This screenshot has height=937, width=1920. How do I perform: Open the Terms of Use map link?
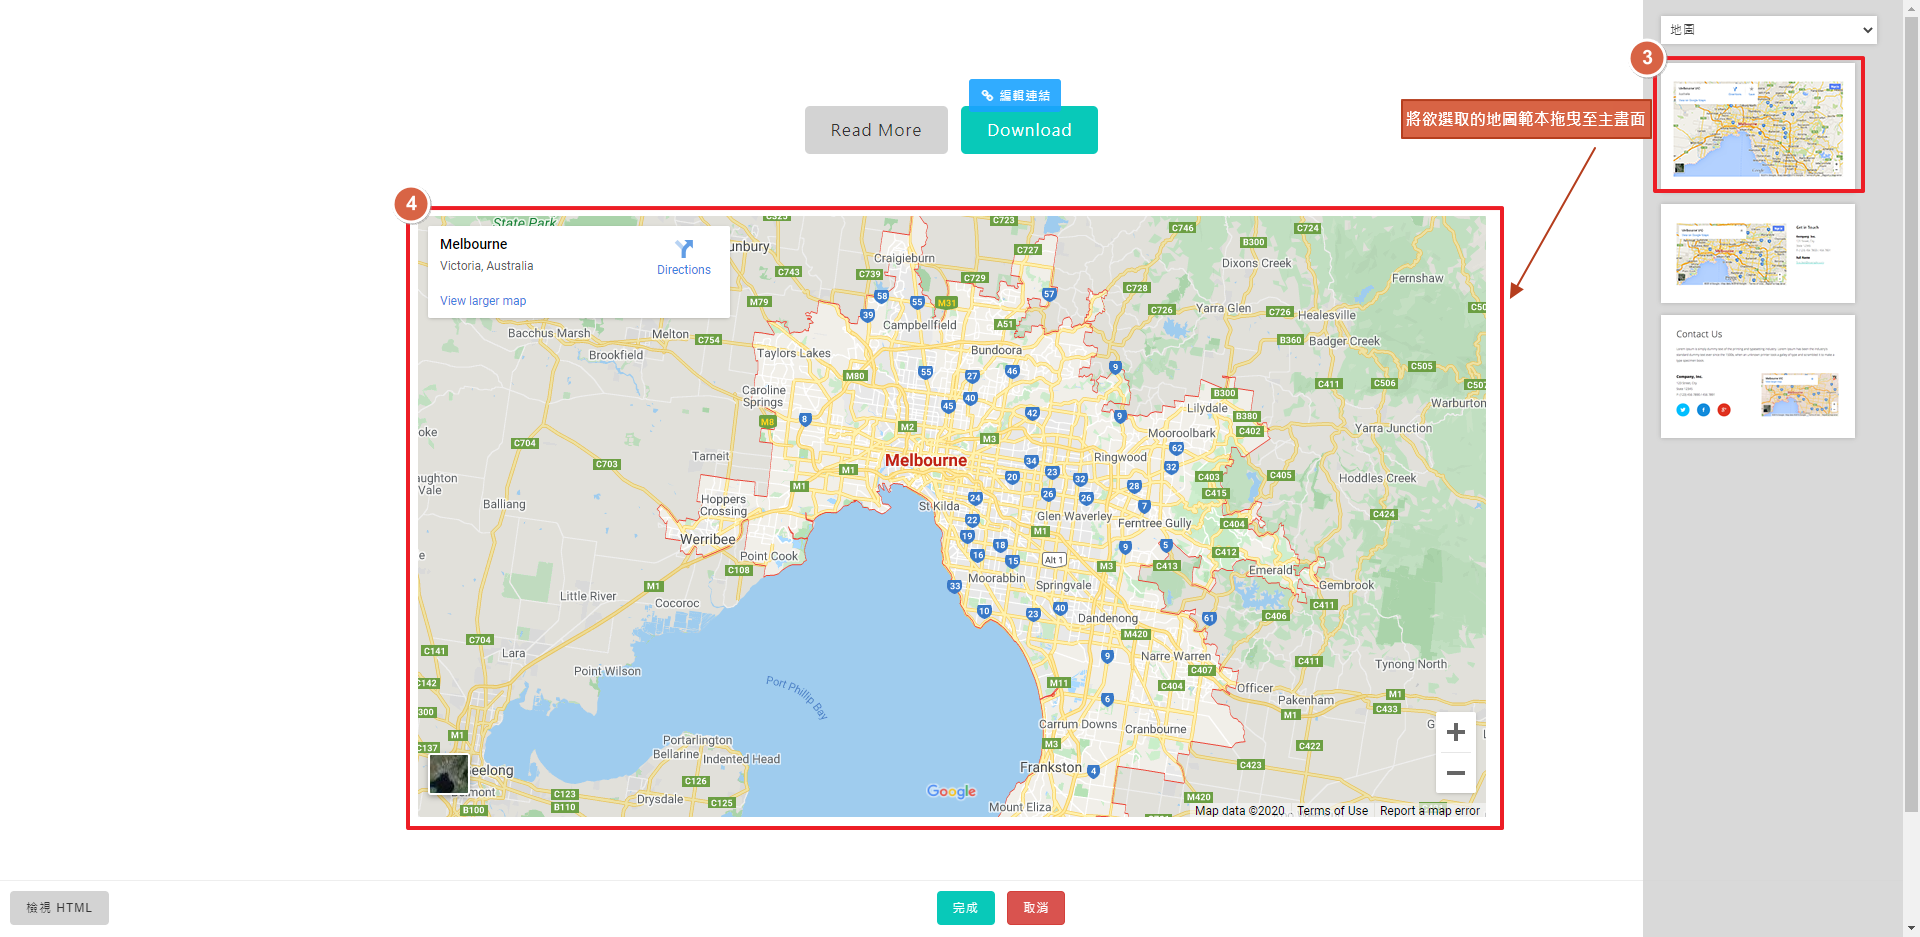click(1332, 811)
